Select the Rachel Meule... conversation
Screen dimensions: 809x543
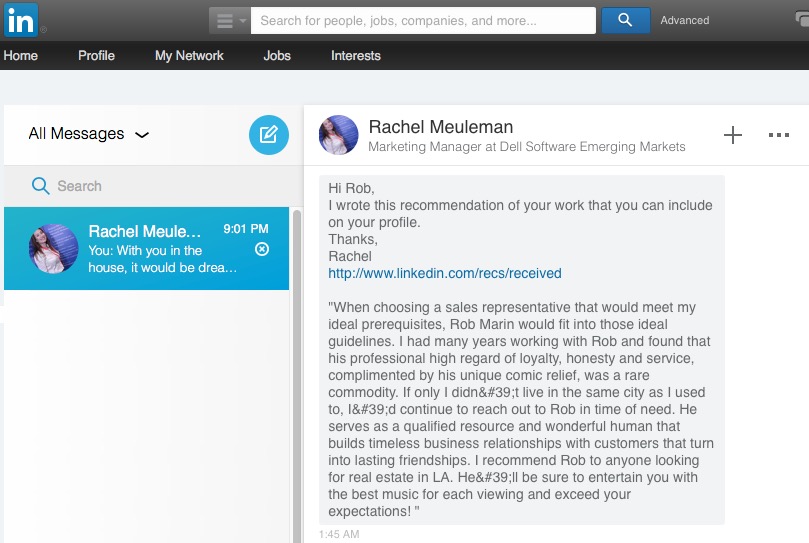[147, 249]
